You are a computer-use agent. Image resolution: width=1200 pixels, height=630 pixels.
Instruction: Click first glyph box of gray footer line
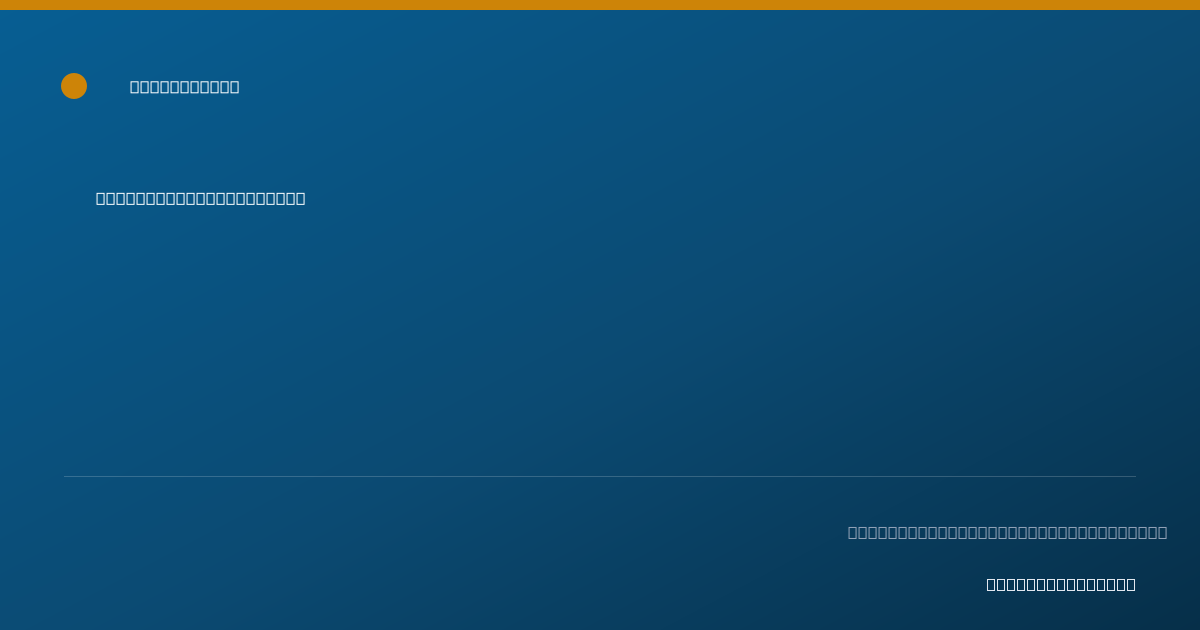click(x=853, y=533)
